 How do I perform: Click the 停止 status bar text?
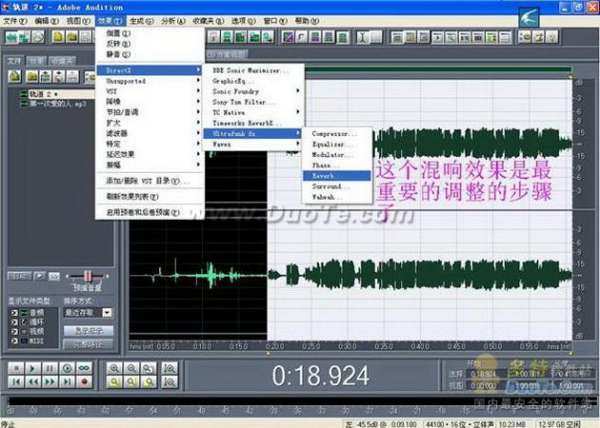pyautogui.click(x=8, y=424)
